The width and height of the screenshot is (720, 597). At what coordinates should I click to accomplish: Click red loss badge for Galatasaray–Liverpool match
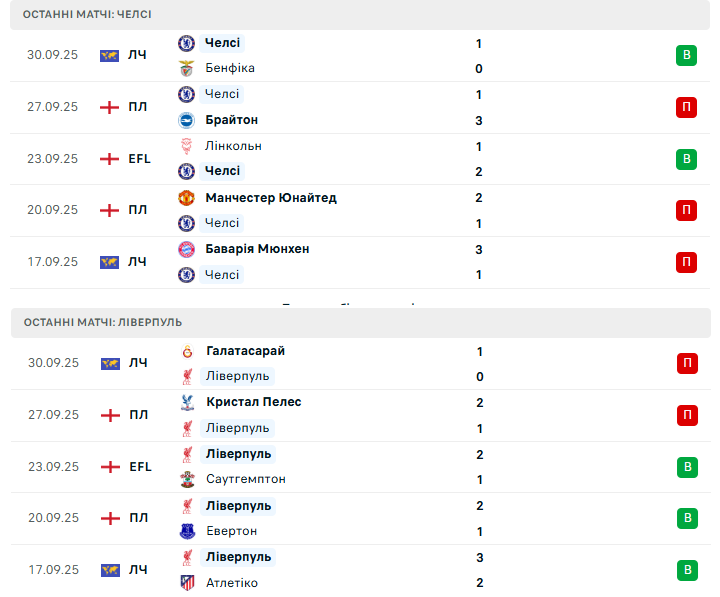(x=686, y=363)
